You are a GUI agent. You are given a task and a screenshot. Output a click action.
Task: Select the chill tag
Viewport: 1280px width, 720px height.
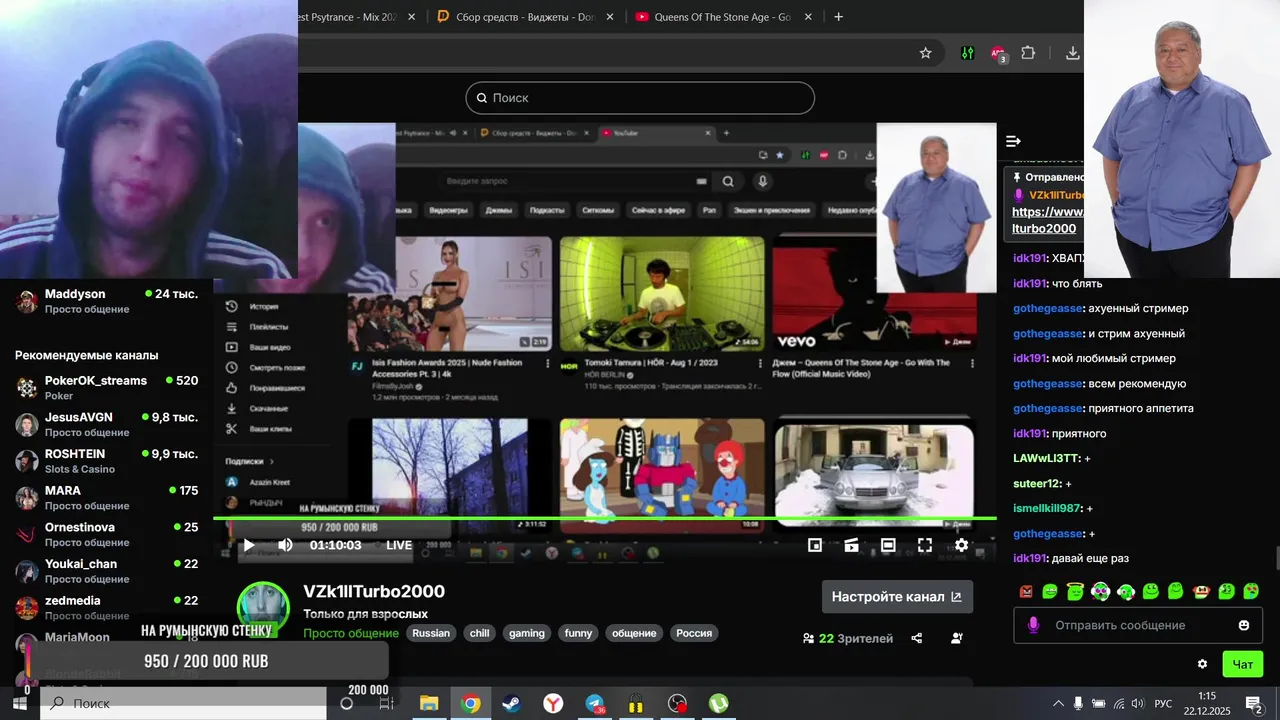click(x=480, y=633)
